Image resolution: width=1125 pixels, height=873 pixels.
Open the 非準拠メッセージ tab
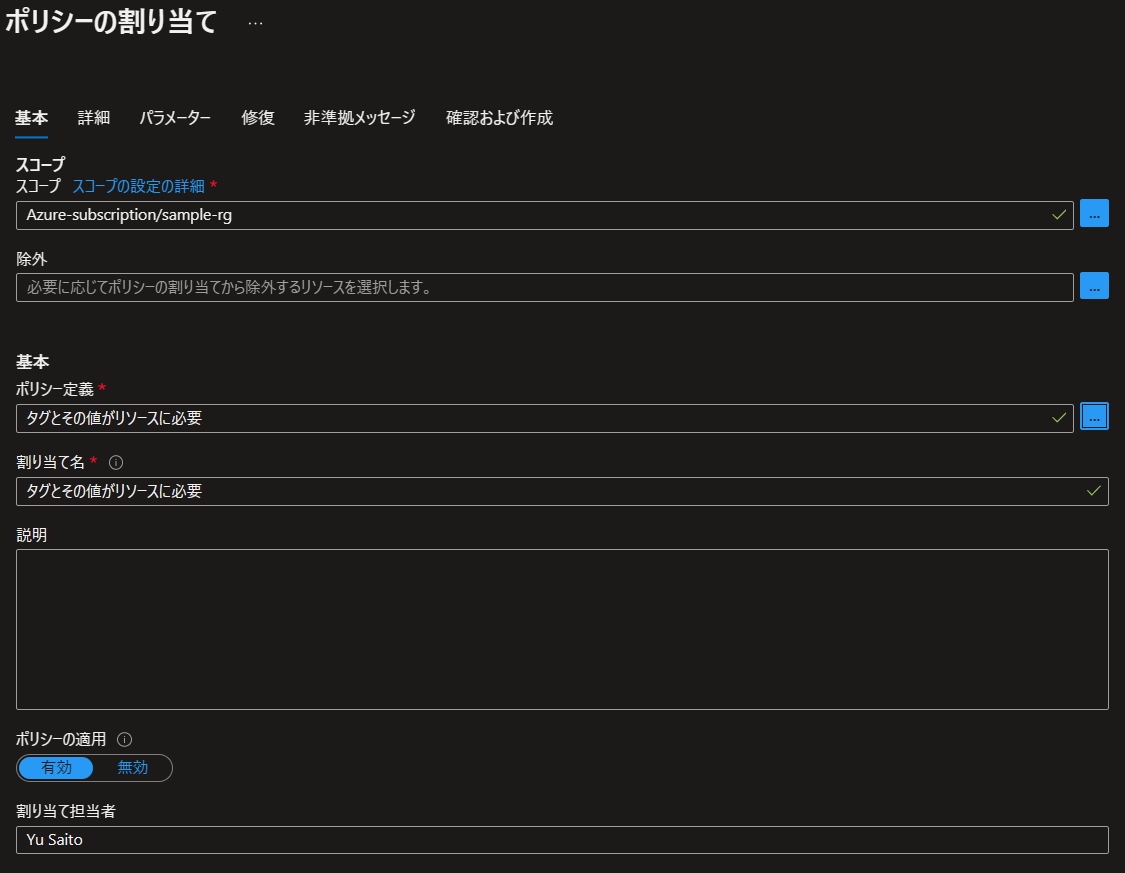click(x=359, y=118)
